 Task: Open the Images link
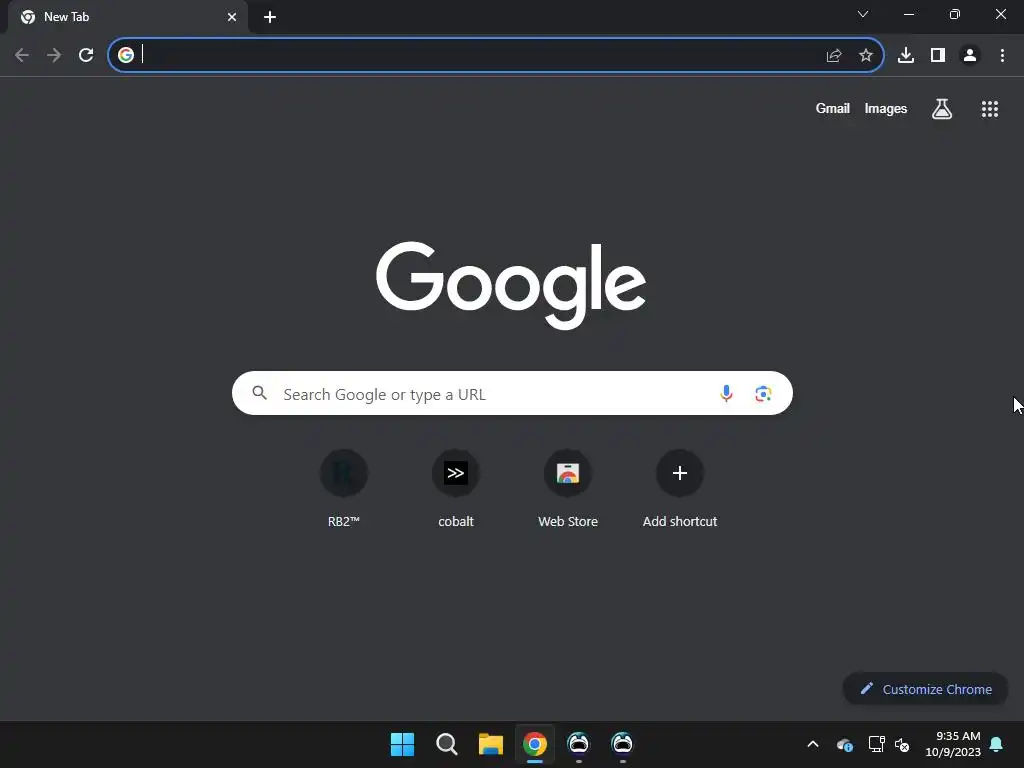coord(886,108)
